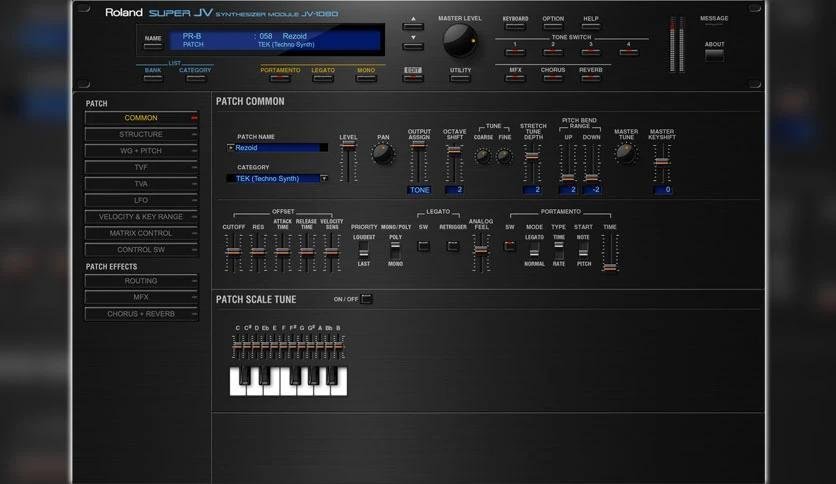Toggle the Portamento SW button

coord(510,246)
